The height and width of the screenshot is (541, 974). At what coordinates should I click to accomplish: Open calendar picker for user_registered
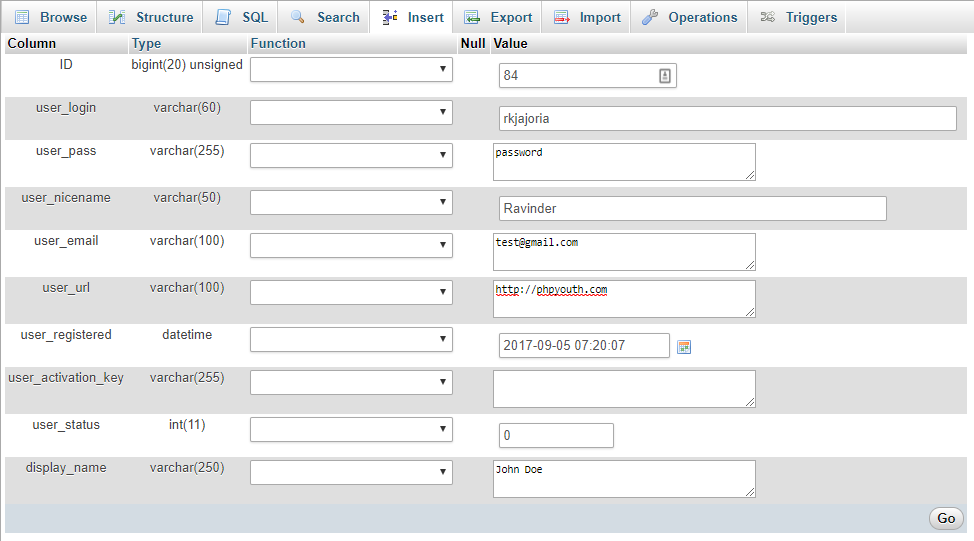click(x=684, y=347)
